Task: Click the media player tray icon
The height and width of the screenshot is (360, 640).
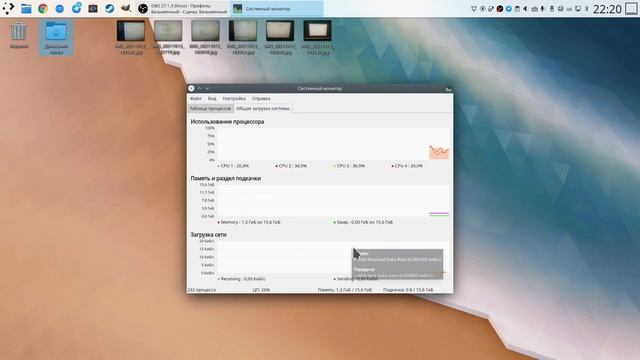Action: [x=482, y=9]
